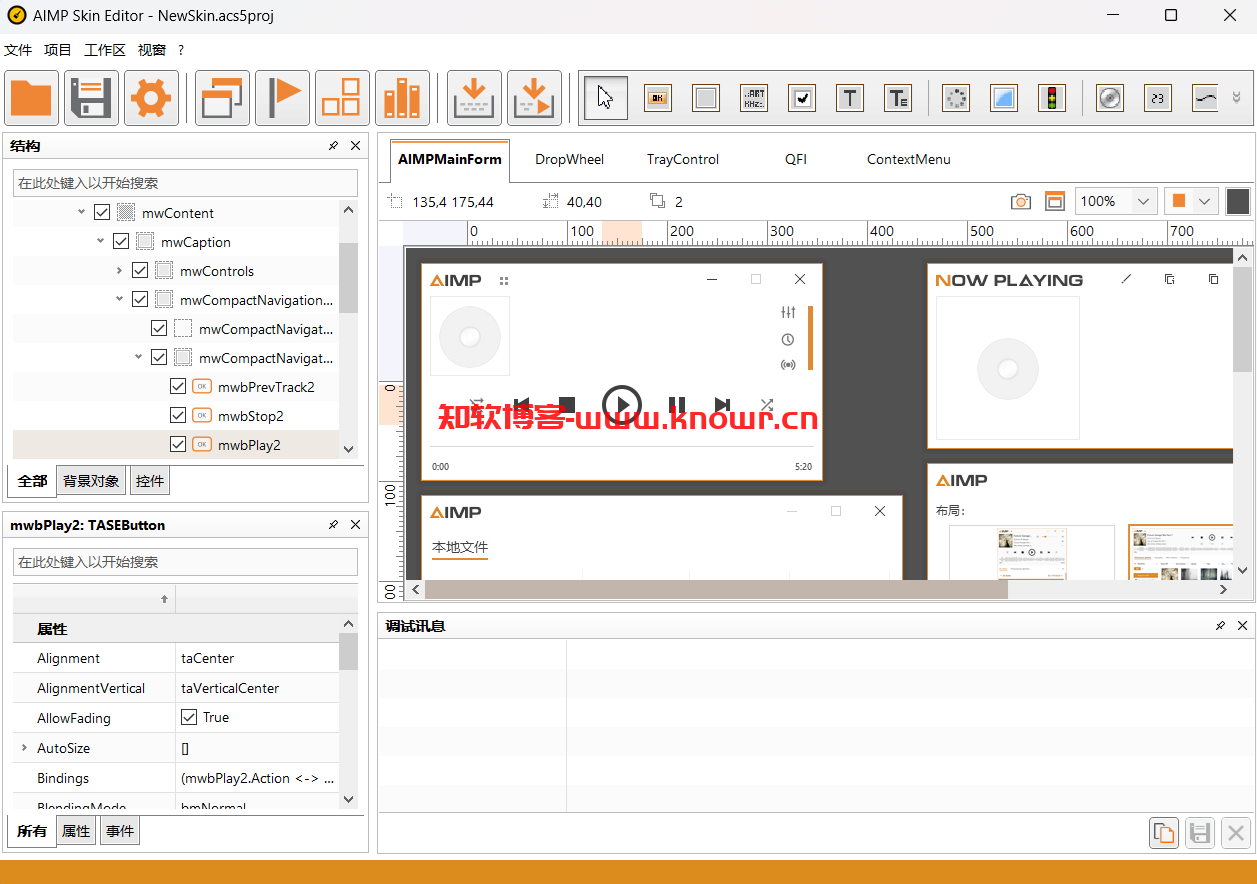Click the three squares layout icon
Viewport: 1257px width, 884px height.
[x=342, y=98]
